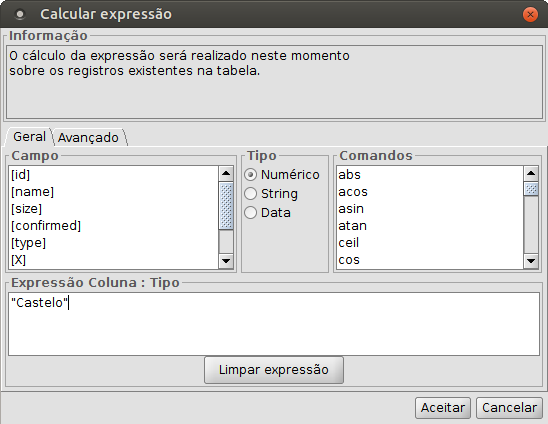Select the [confirmed] field
This screenshot has width=548, height=424.
coord(114,225)
